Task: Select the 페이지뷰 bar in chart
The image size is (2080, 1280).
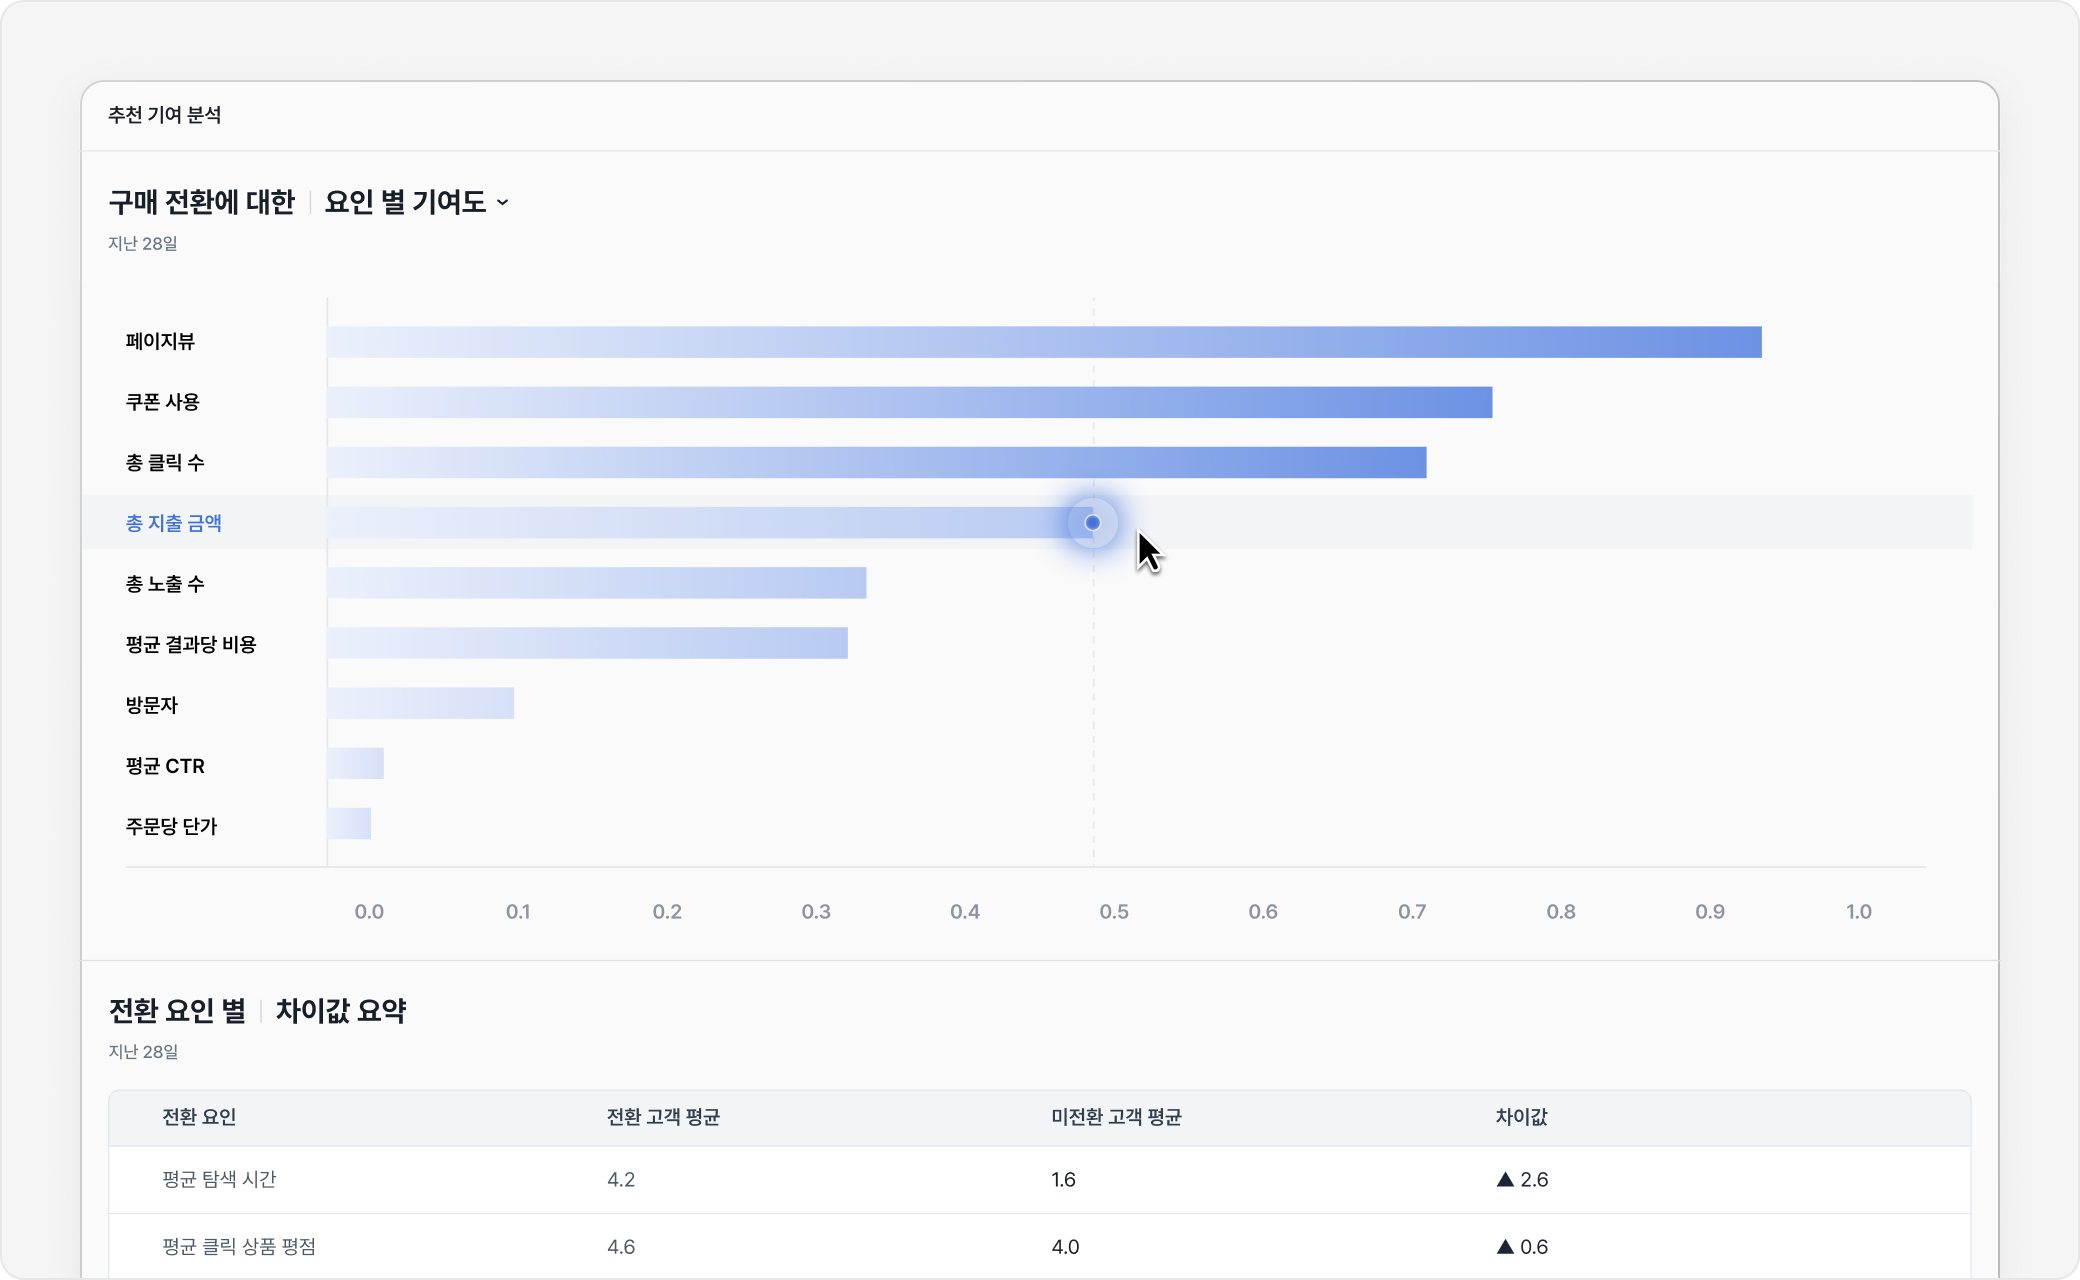Action: [1044, 342]
